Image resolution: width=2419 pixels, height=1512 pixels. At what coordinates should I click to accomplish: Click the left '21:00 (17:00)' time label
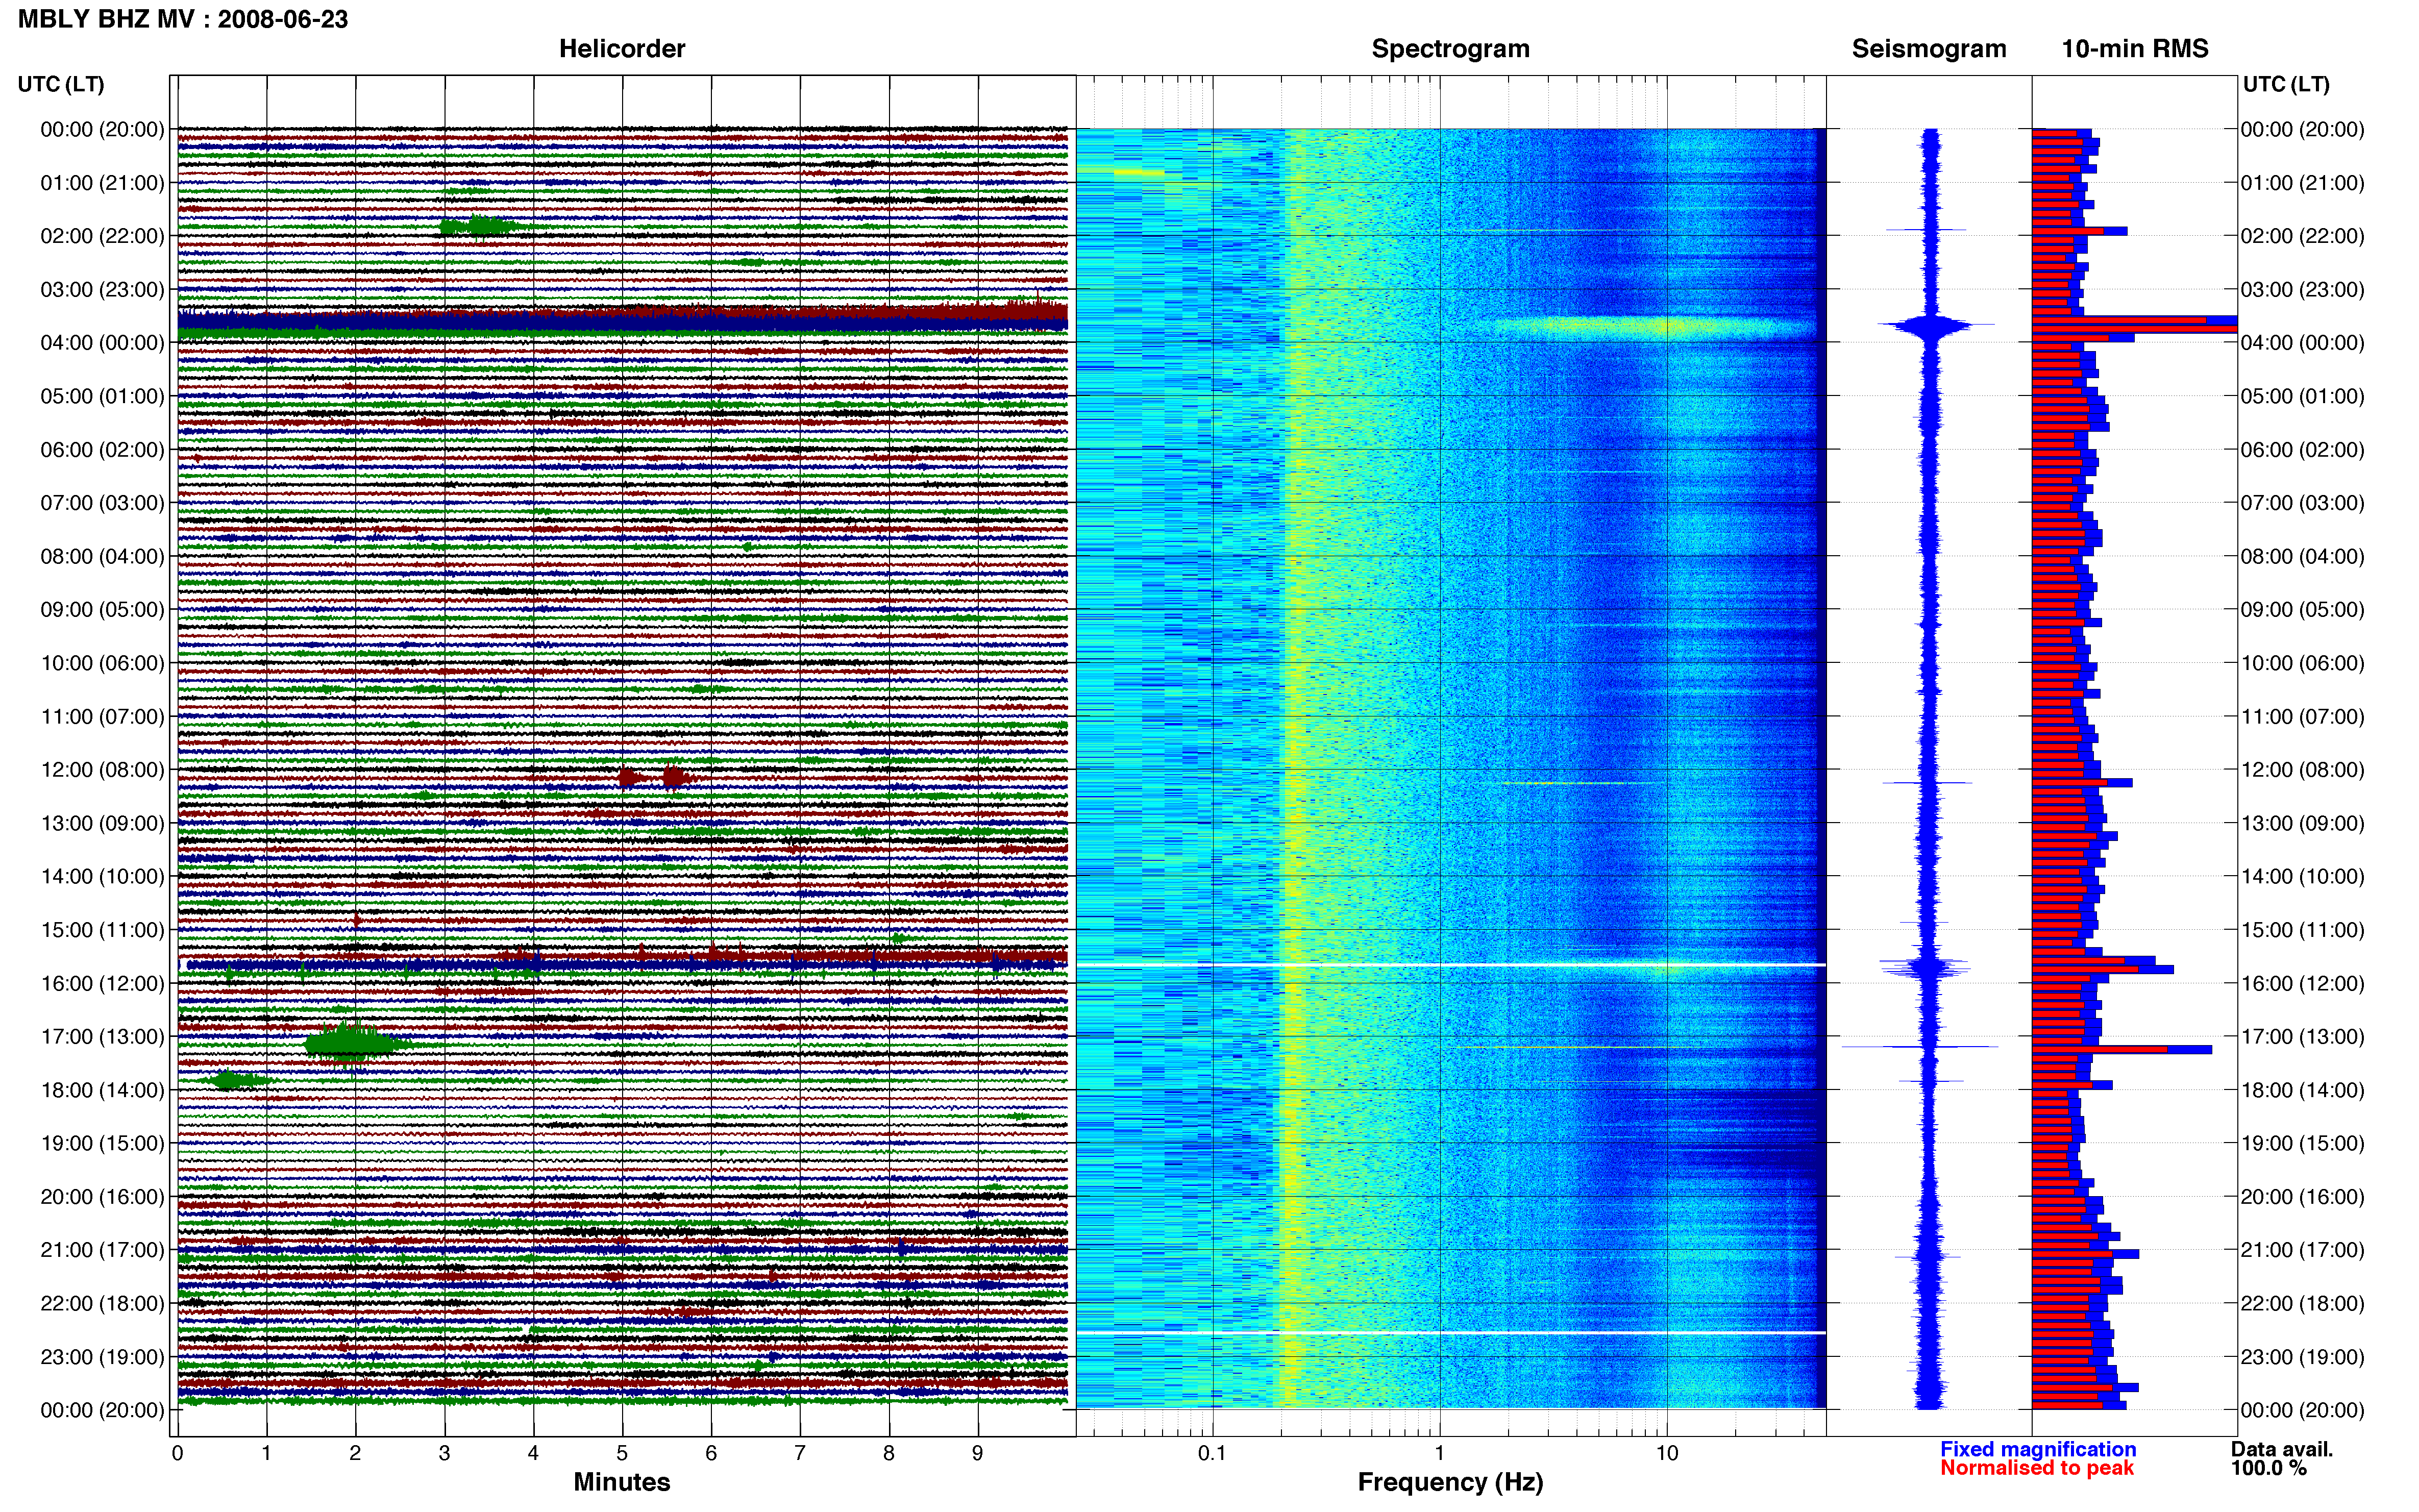click(x=102, y=1250)
